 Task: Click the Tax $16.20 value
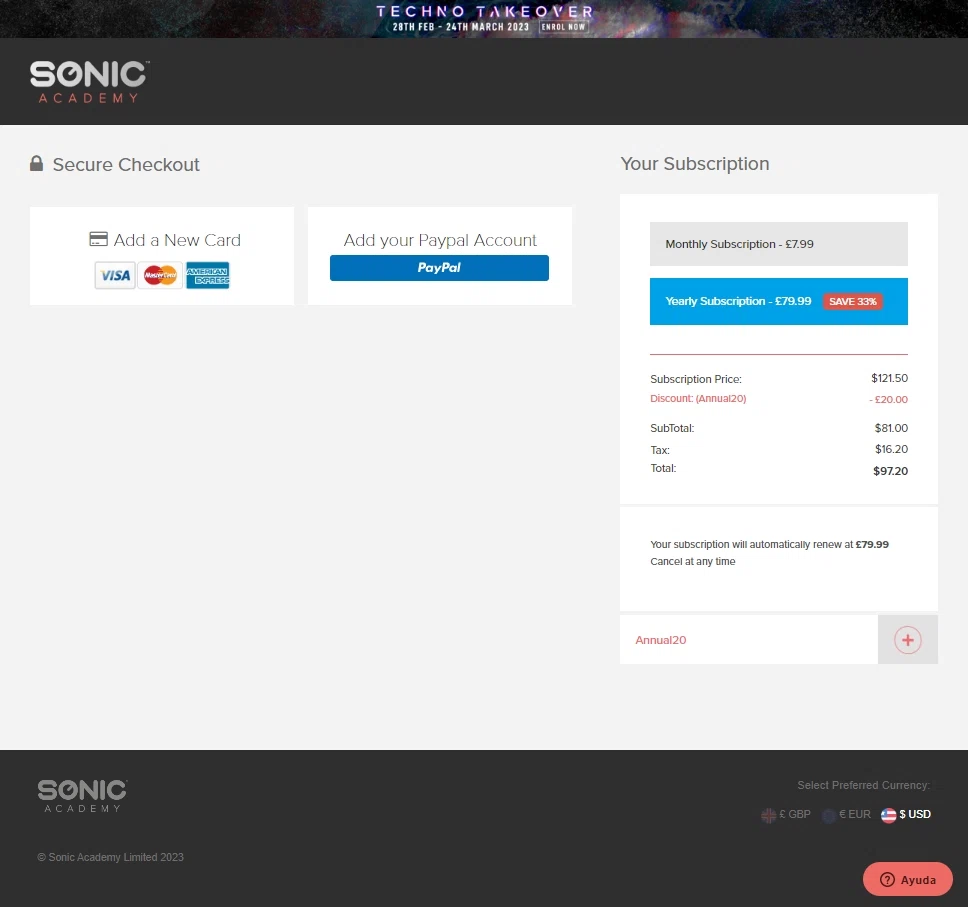point(891,449)
